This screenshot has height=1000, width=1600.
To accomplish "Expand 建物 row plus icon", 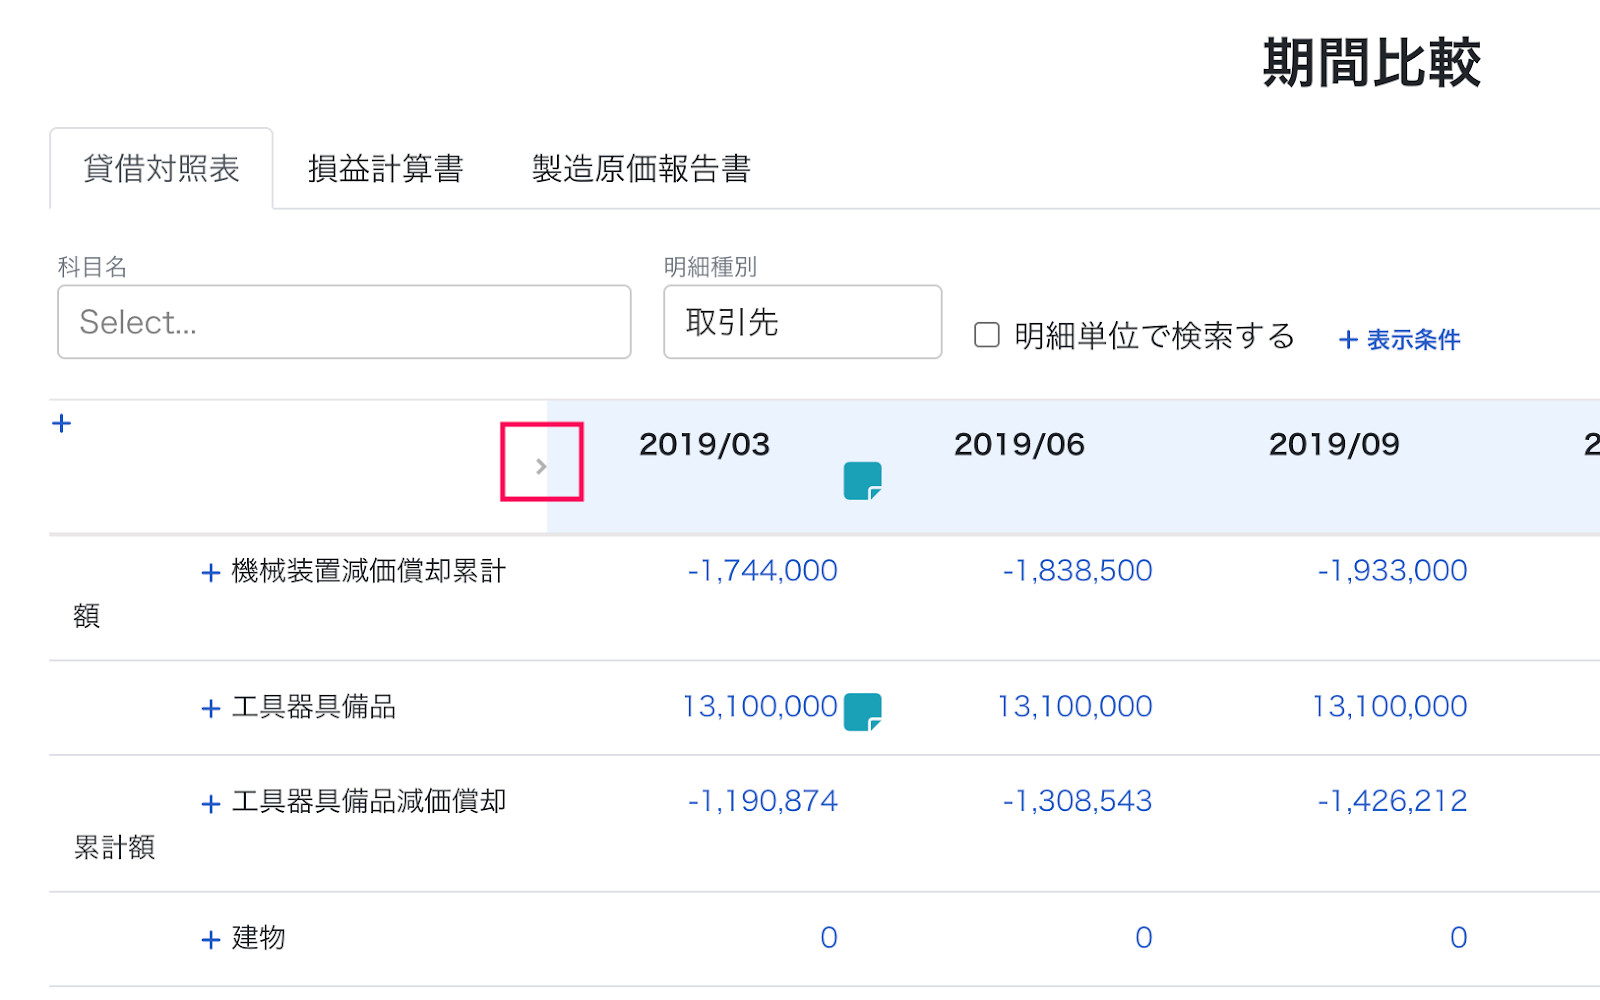I will tap(210, 940).
